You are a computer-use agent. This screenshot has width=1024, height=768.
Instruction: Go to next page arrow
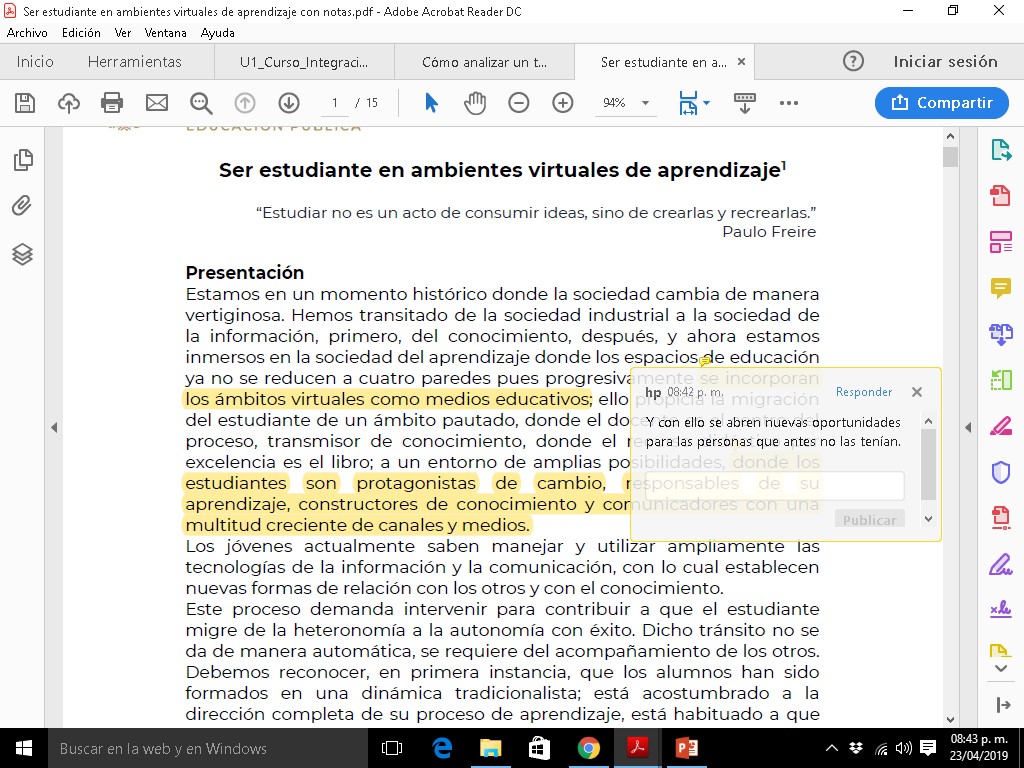pyautogui.click(x=289, y=103)
